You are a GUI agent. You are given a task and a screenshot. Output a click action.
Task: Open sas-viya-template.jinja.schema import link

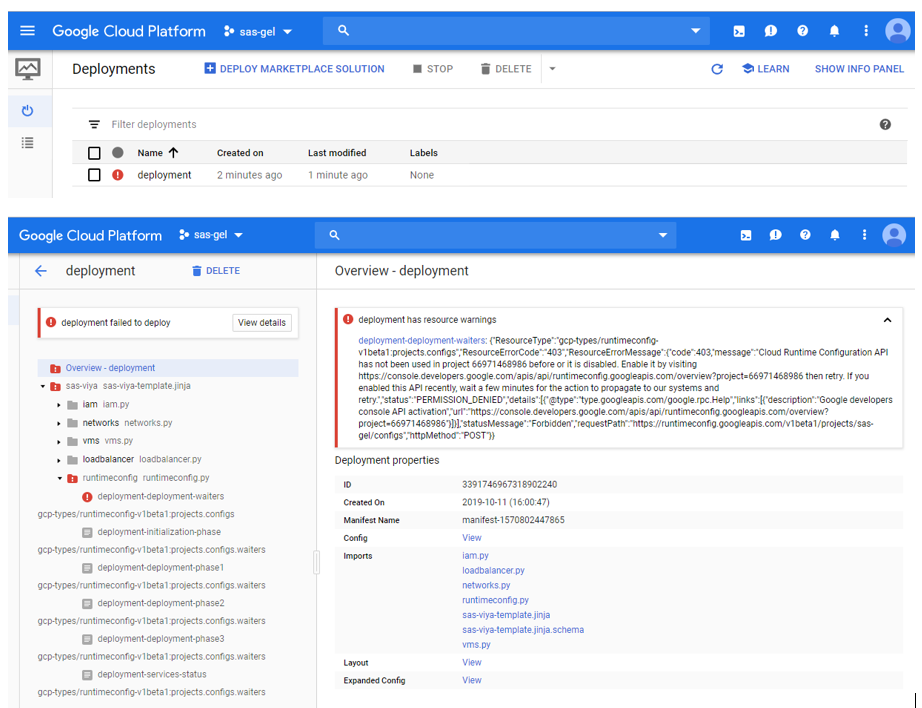pyautogui.click(x=522, y=630)
